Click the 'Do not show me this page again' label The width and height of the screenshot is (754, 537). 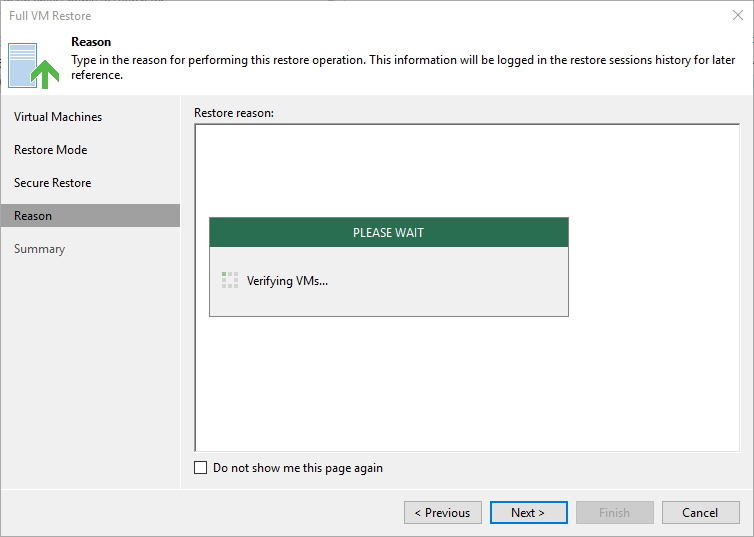298,468
